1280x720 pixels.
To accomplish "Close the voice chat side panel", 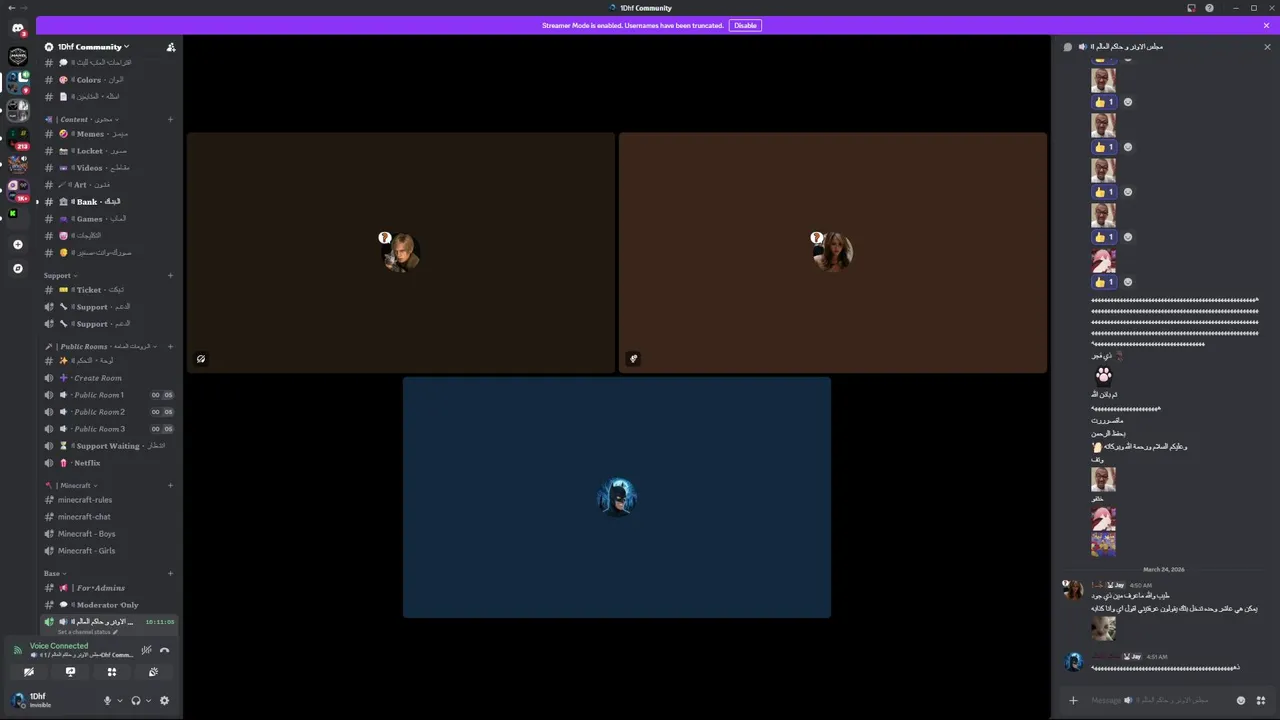I will [x=1267, y=47].
